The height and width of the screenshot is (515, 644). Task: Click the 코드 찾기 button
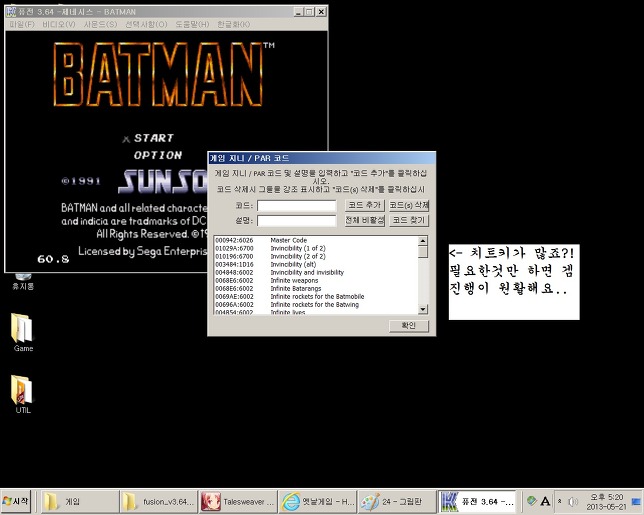click(409, 220)
